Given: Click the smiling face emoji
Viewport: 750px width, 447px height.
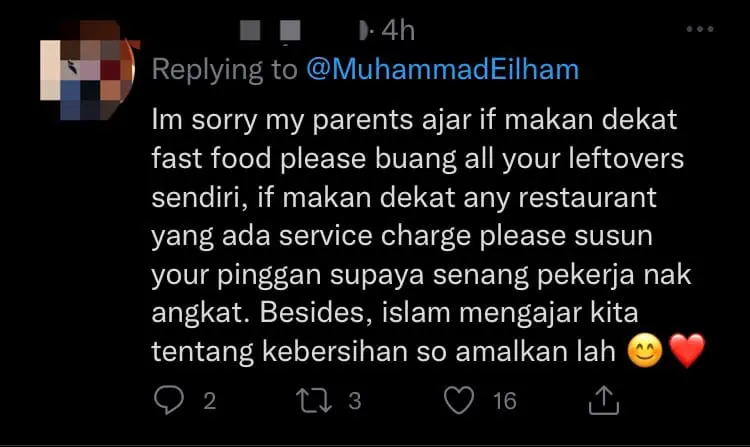Looking at the screenshot, I should coord(645,350).
